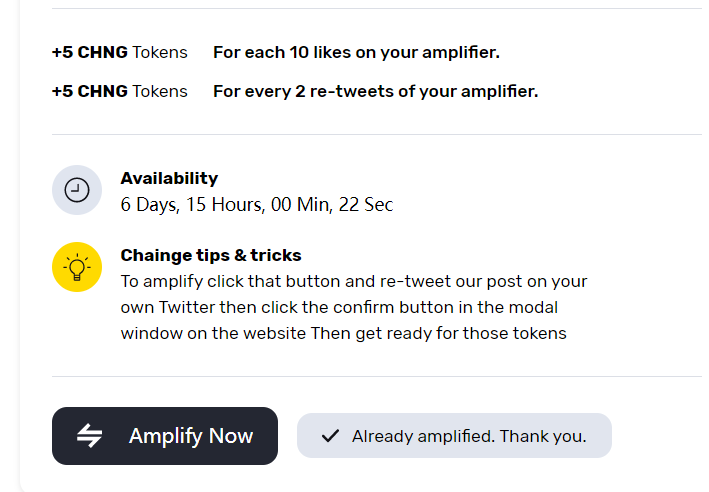The height and width of the screenshot is (492, 709).
Task: Select the Availability heading
Action: pos(169,178)
